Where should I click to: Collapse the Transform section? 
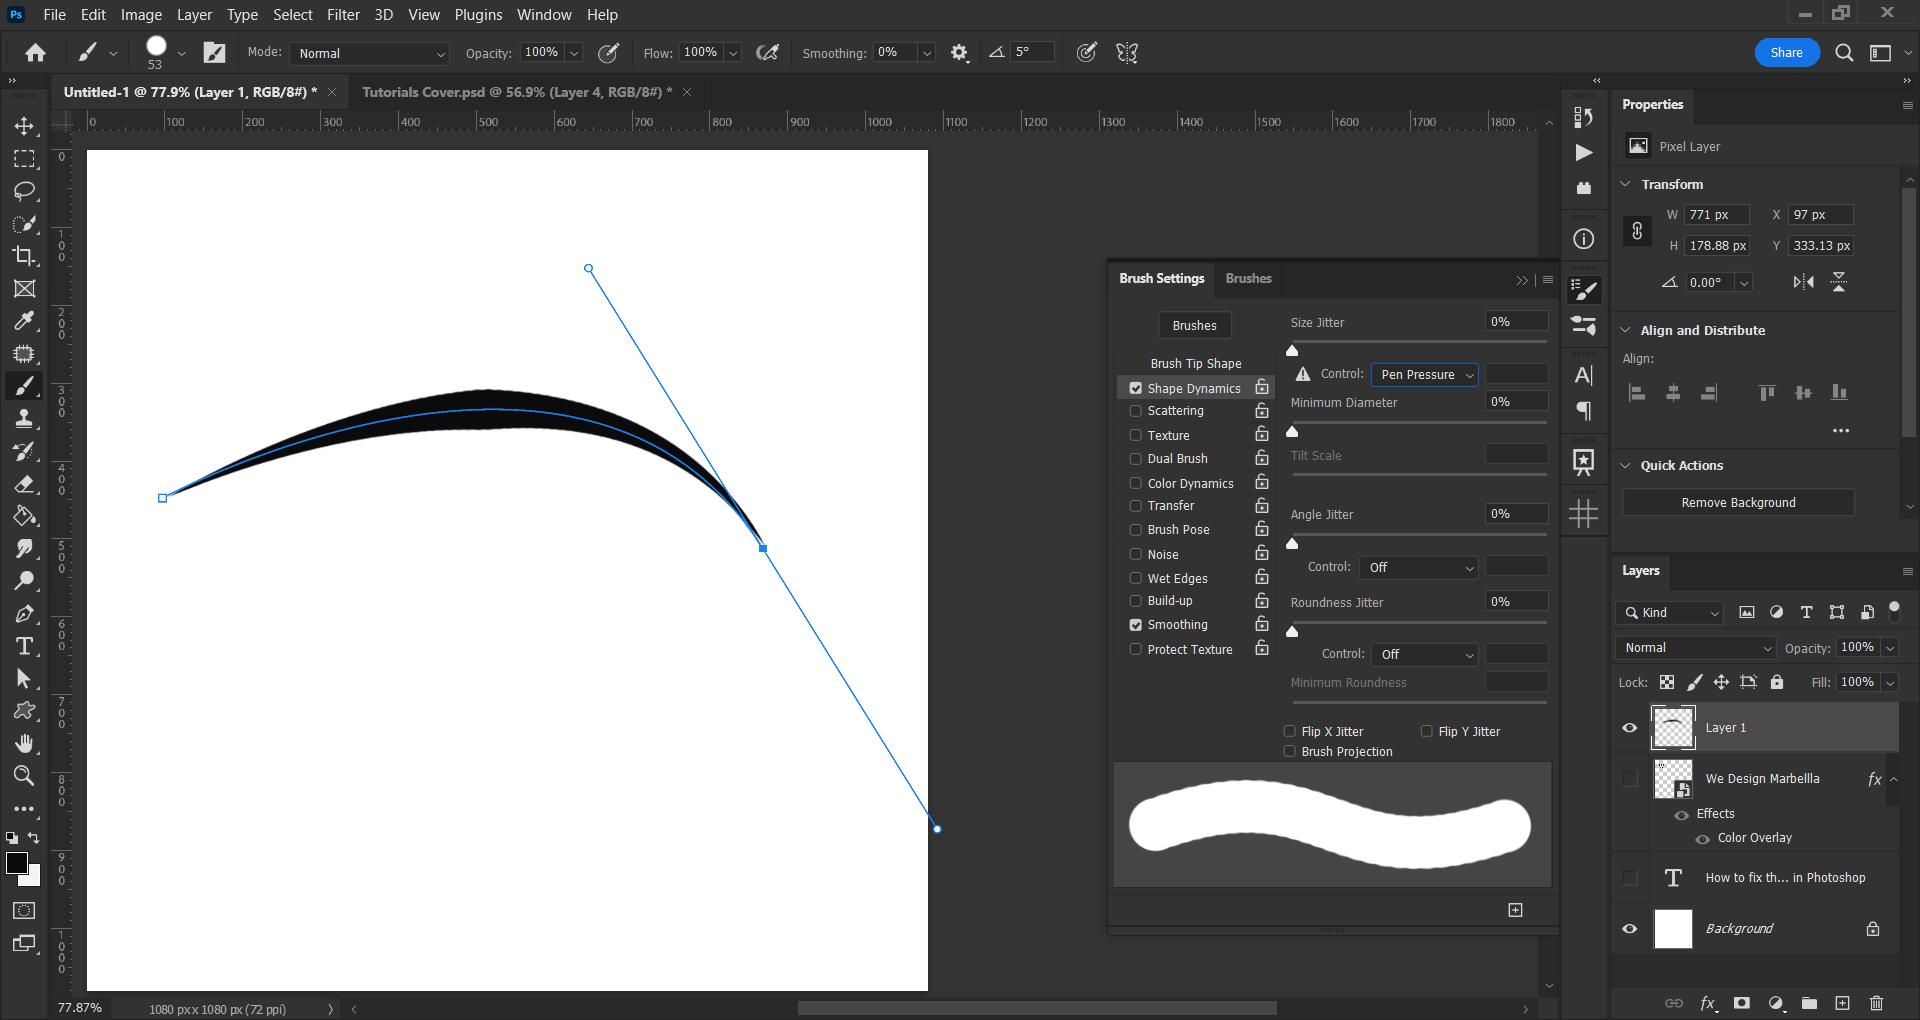click(1626, 185)
